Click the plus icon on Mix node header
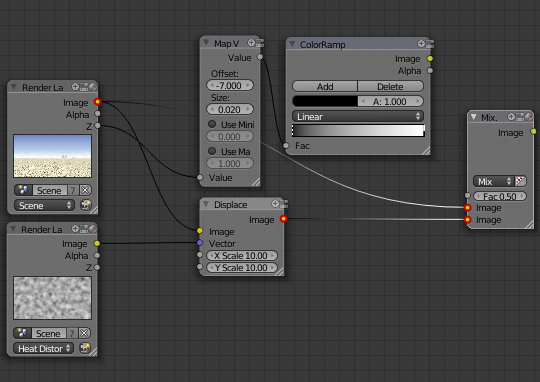540x382 pixels. tap(511, 117)
